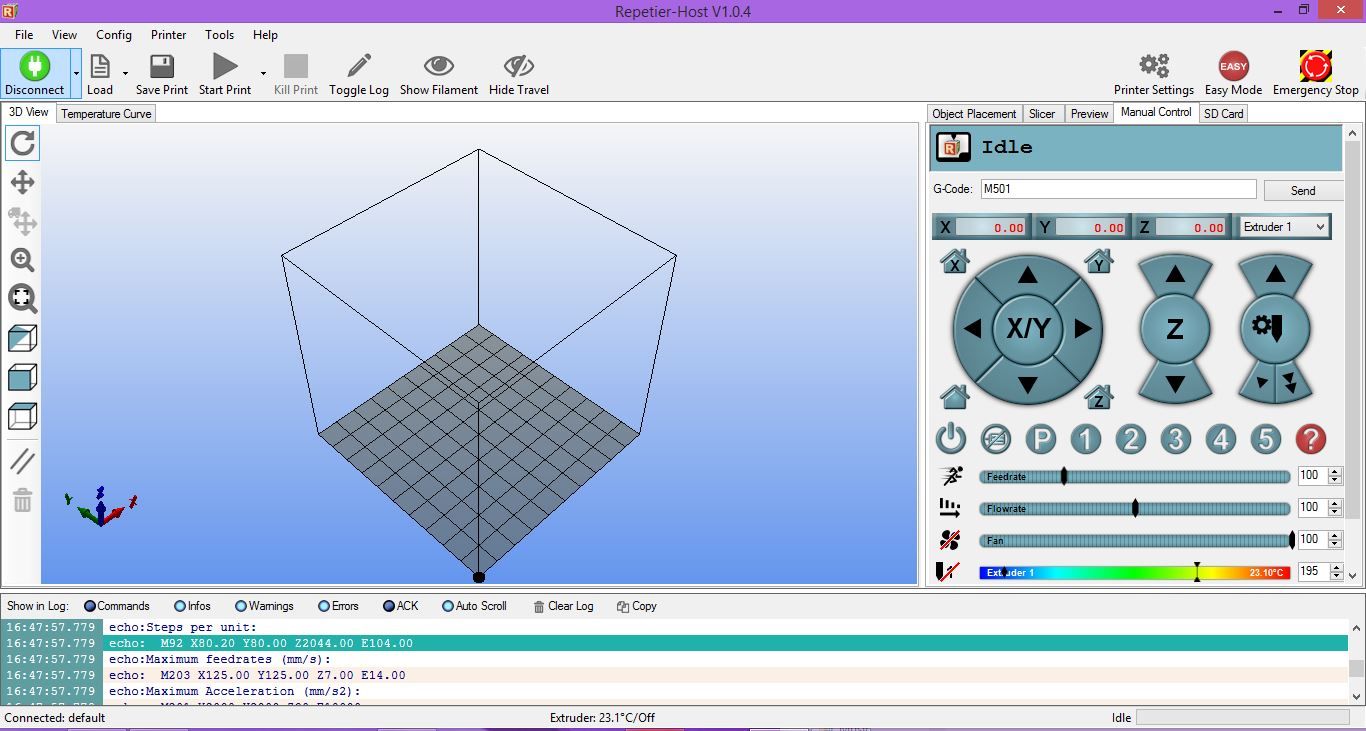Click the preheat preset 3 icon
Screen dimensions: 1366x731
click(1175, 439)
